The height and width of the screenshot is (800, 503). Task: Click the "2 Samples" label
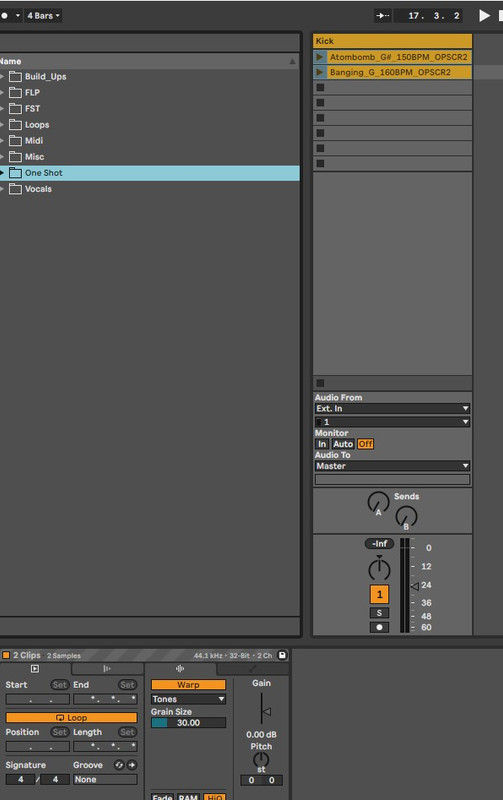(64, 656)
